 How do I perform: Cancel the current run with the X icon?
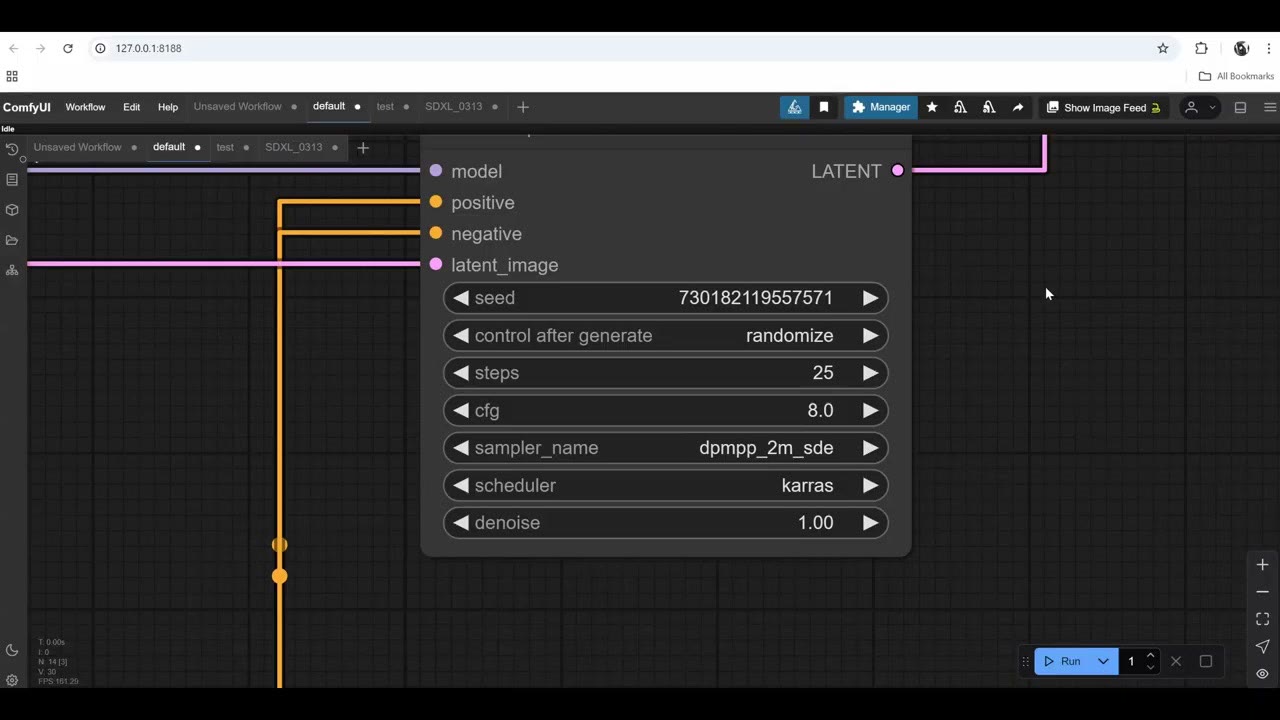1176,661
